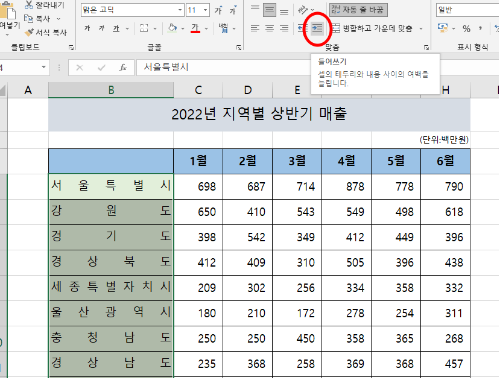
Task: Expand the Paste options arrow
Action: (8, 34)
